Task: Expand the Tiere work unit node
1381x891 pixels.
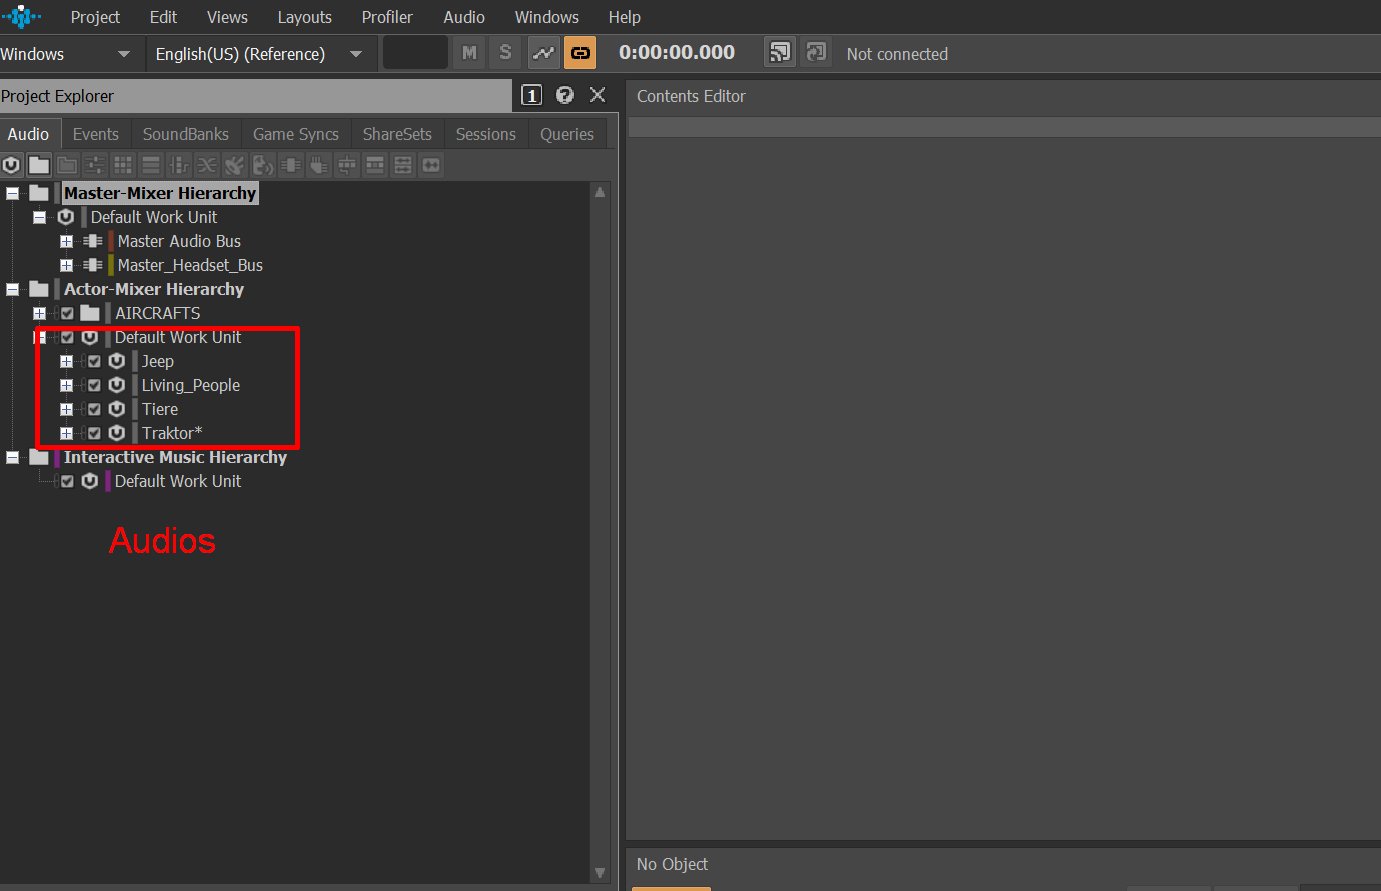Action: pyautogui.click(x=66, y=409)
